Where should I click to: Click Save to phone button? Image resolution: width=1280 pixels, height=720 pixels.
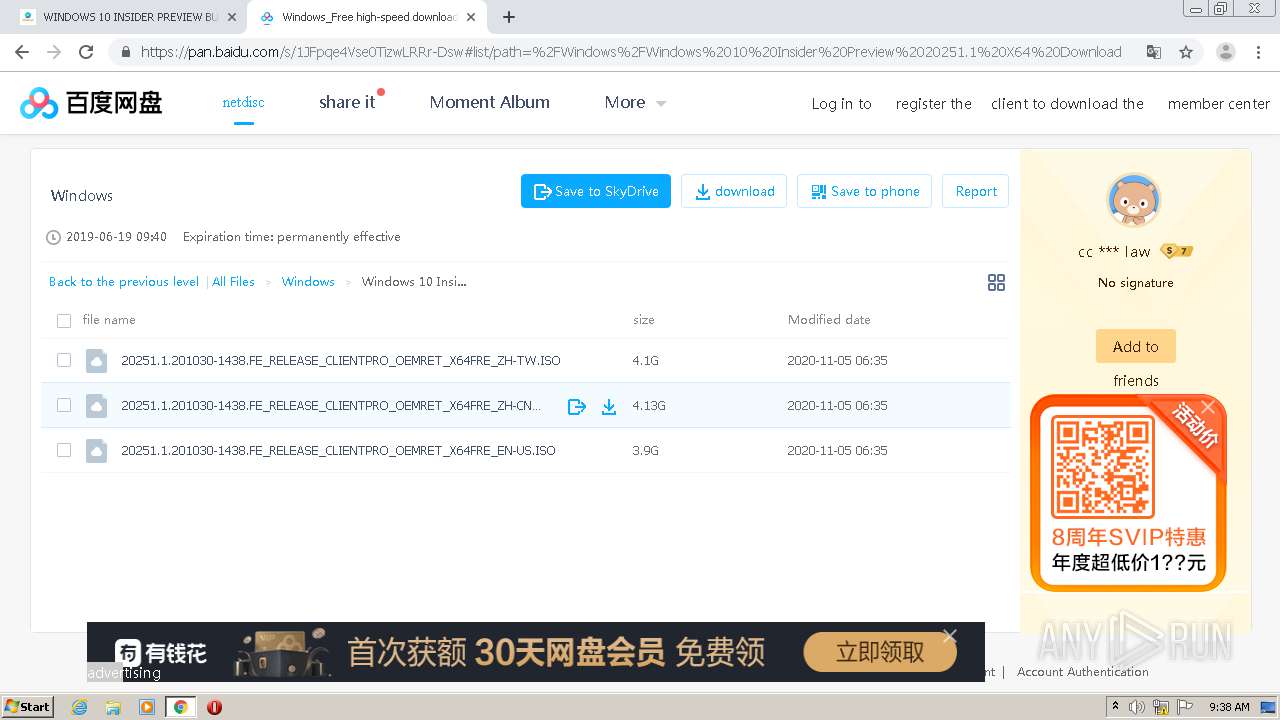(865, 191)
